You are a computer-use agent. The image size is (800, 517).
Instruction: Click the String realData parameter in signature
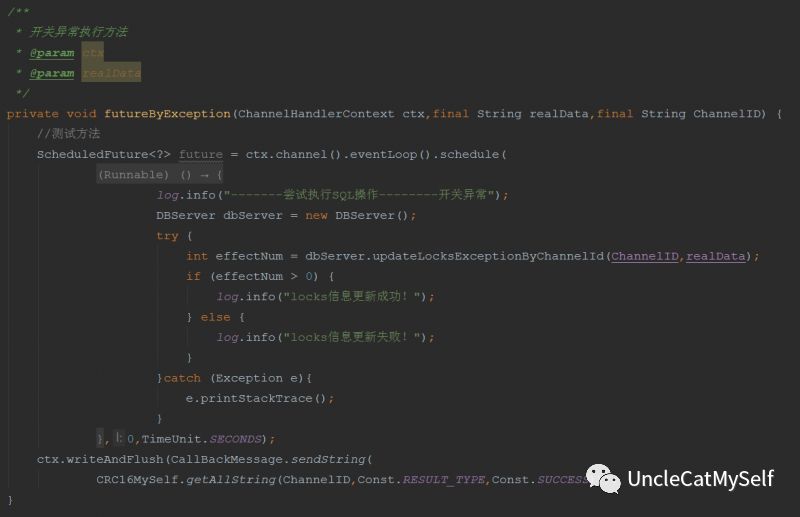[x=533, y=114]
